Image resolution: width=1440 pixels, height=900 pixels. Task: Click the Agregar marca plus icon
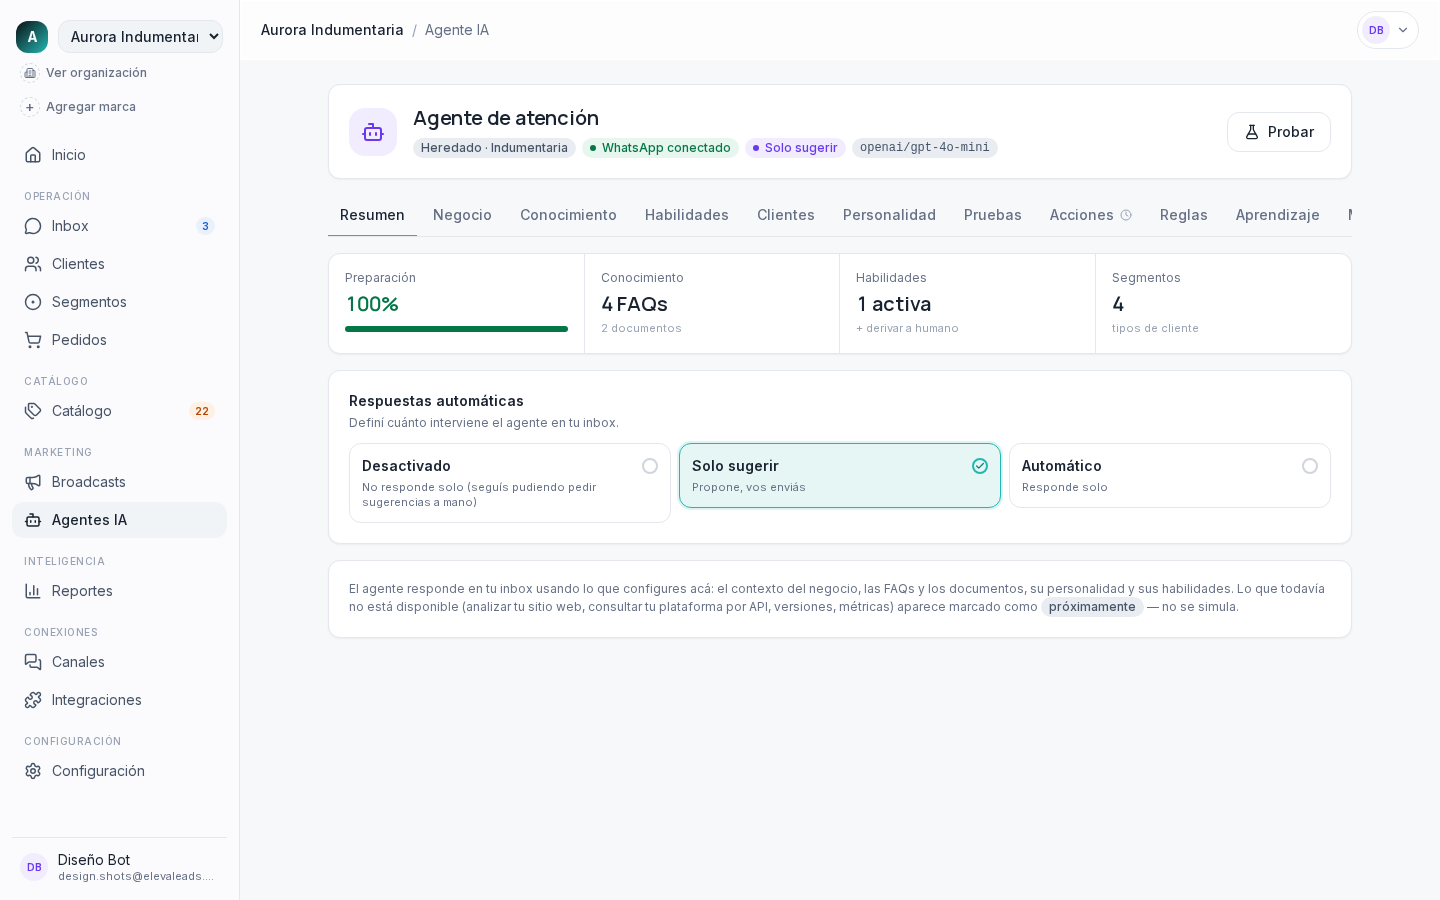pyautogui.click(x=30, y=107)
